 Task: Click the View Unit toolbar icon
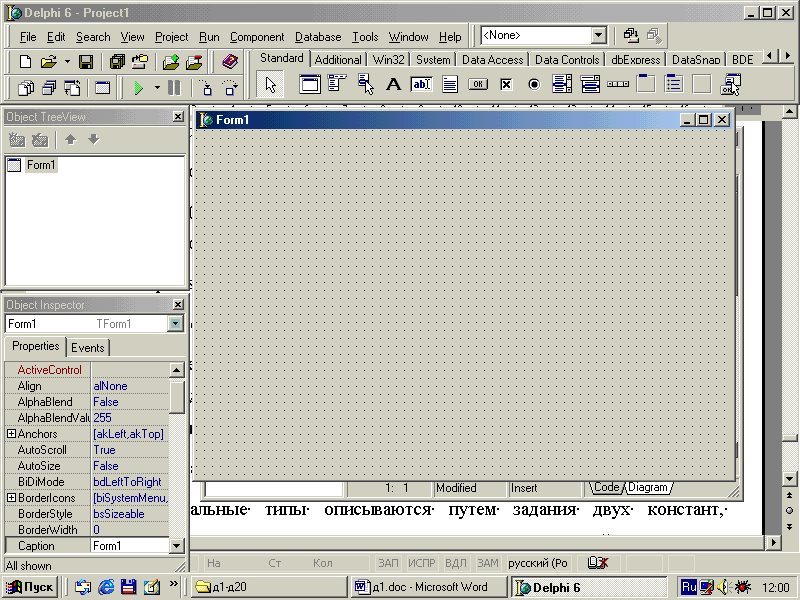26,88
